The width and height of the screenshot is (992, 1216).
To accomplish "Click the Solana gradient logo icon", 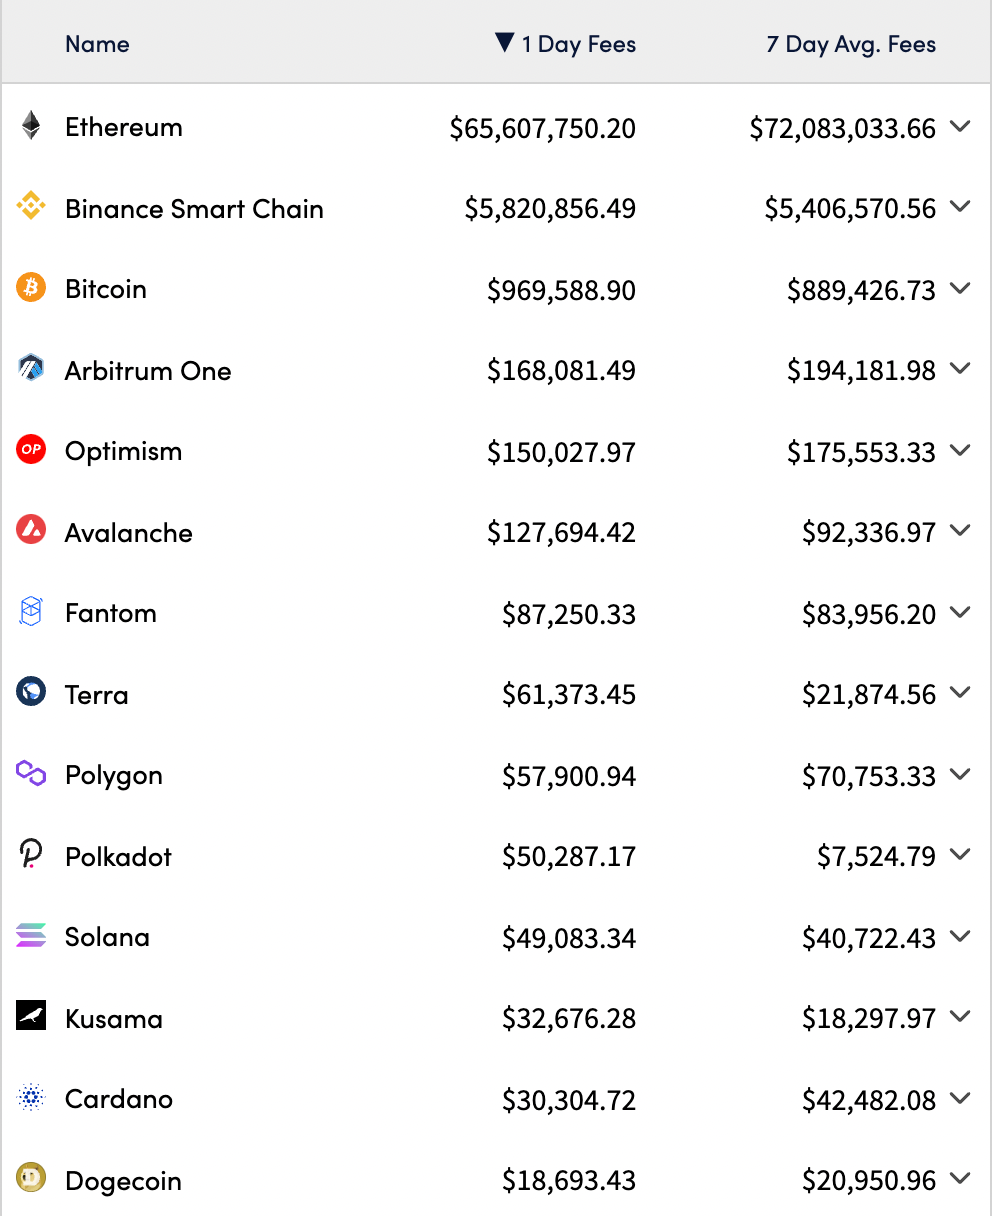I will pos(31,937).
